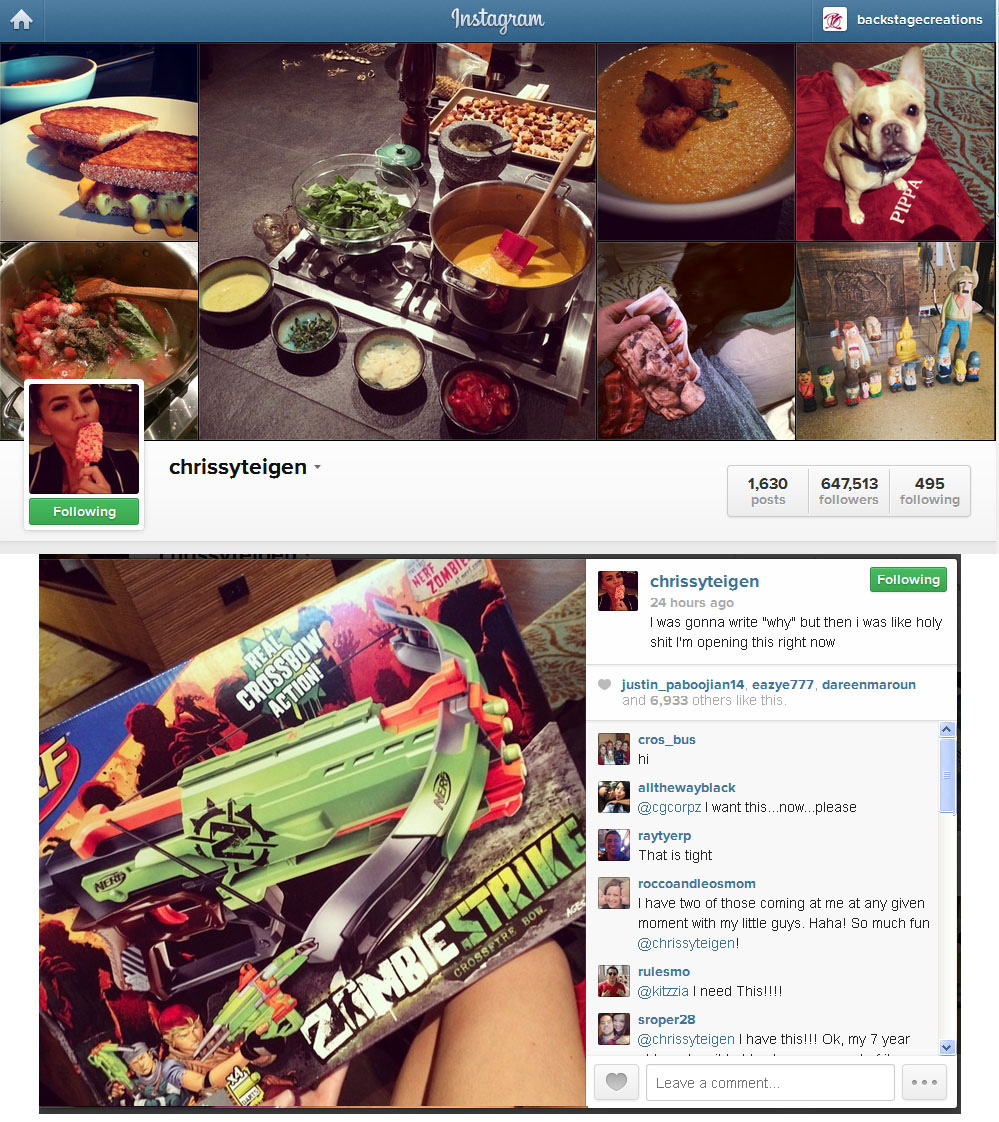This screenshot has height=1122, width=999.
Task: Click the comments scroll down arrow
Action: click(947, 1047)
